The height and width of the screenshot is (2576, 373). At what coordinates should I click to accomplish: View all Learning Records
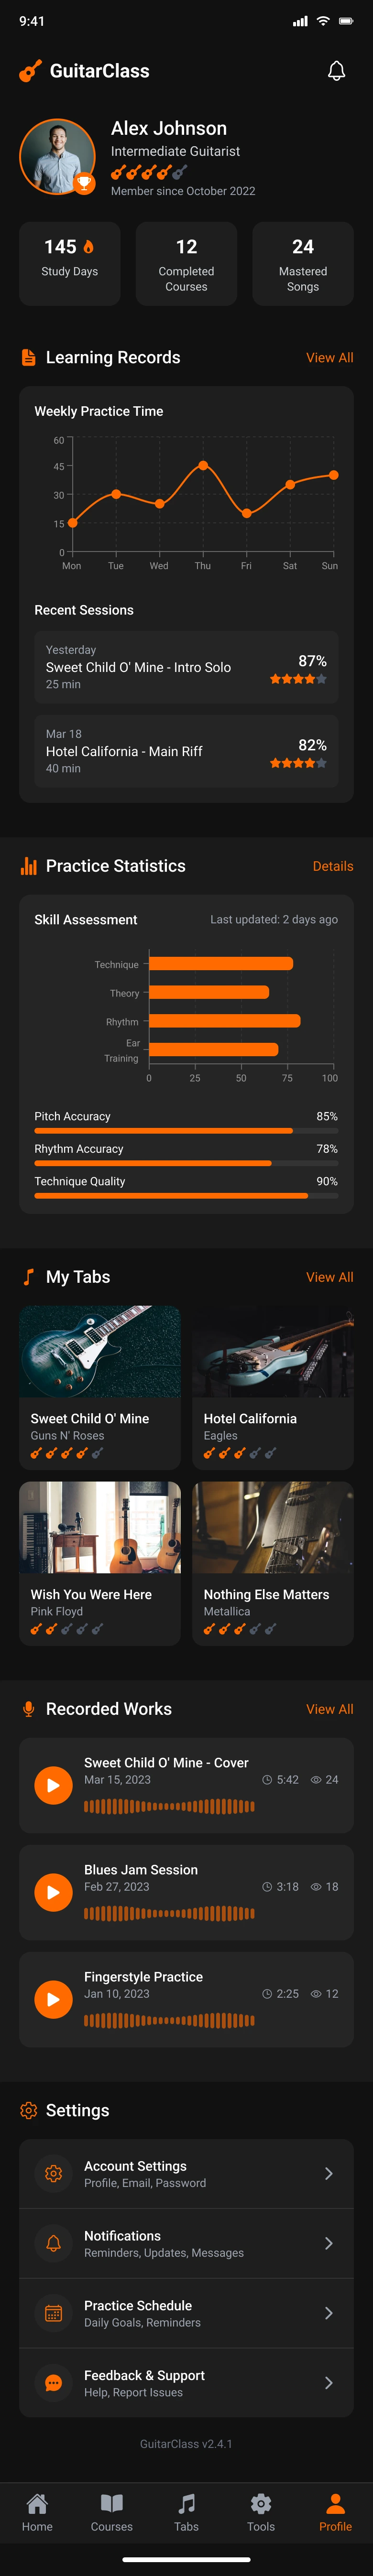click(329, 358)
